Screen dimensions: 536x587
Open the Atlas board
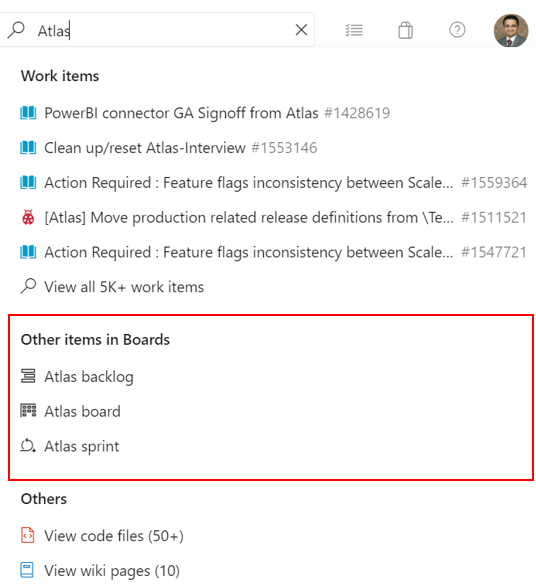[x=70, y=411]
